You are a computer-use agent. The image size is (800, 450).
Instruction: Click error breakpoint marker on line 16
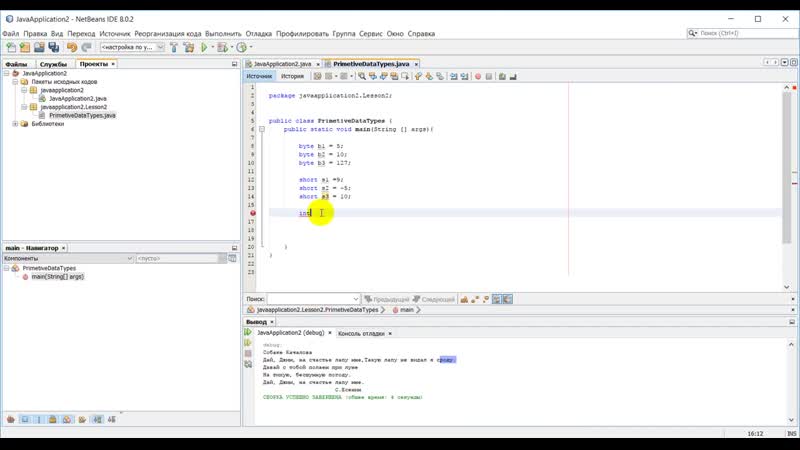tap(253, 213)
